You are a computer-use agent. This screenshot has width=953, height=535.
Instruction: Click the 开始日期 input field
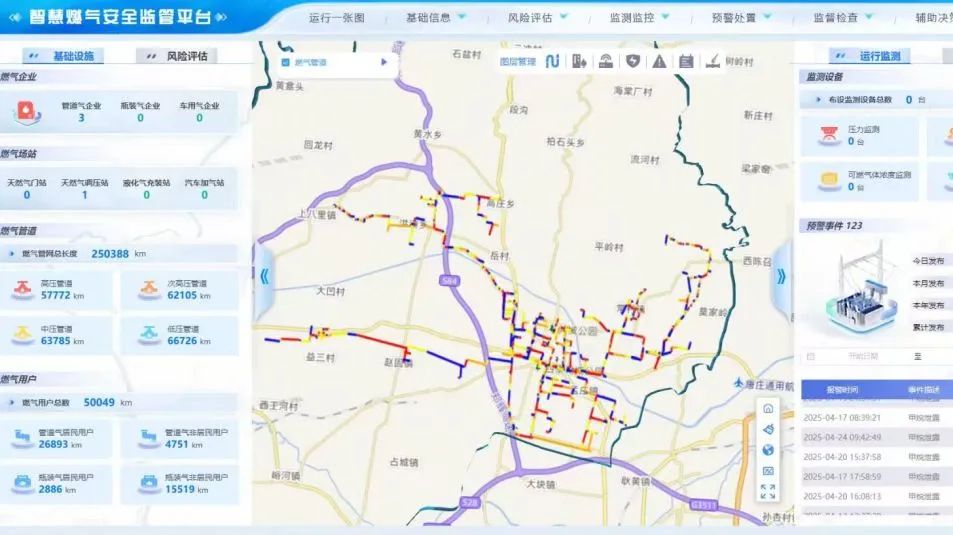click(x=862, y=357)
